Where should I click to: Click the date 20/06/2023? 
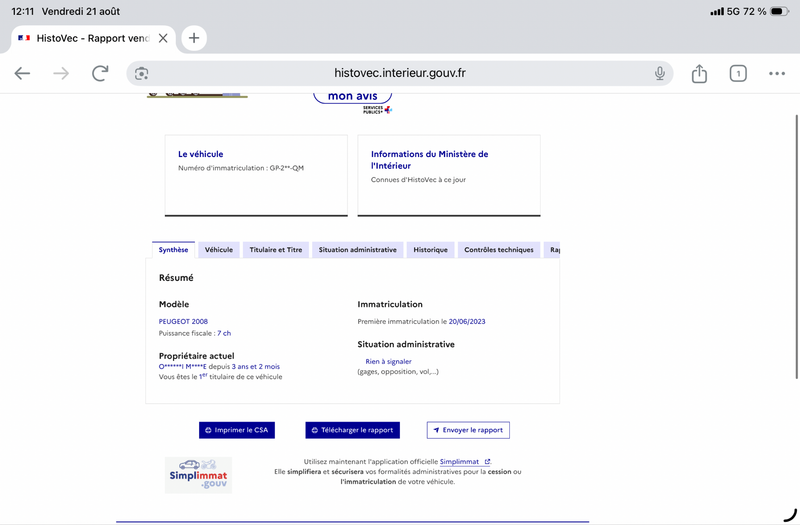point(467,321)
